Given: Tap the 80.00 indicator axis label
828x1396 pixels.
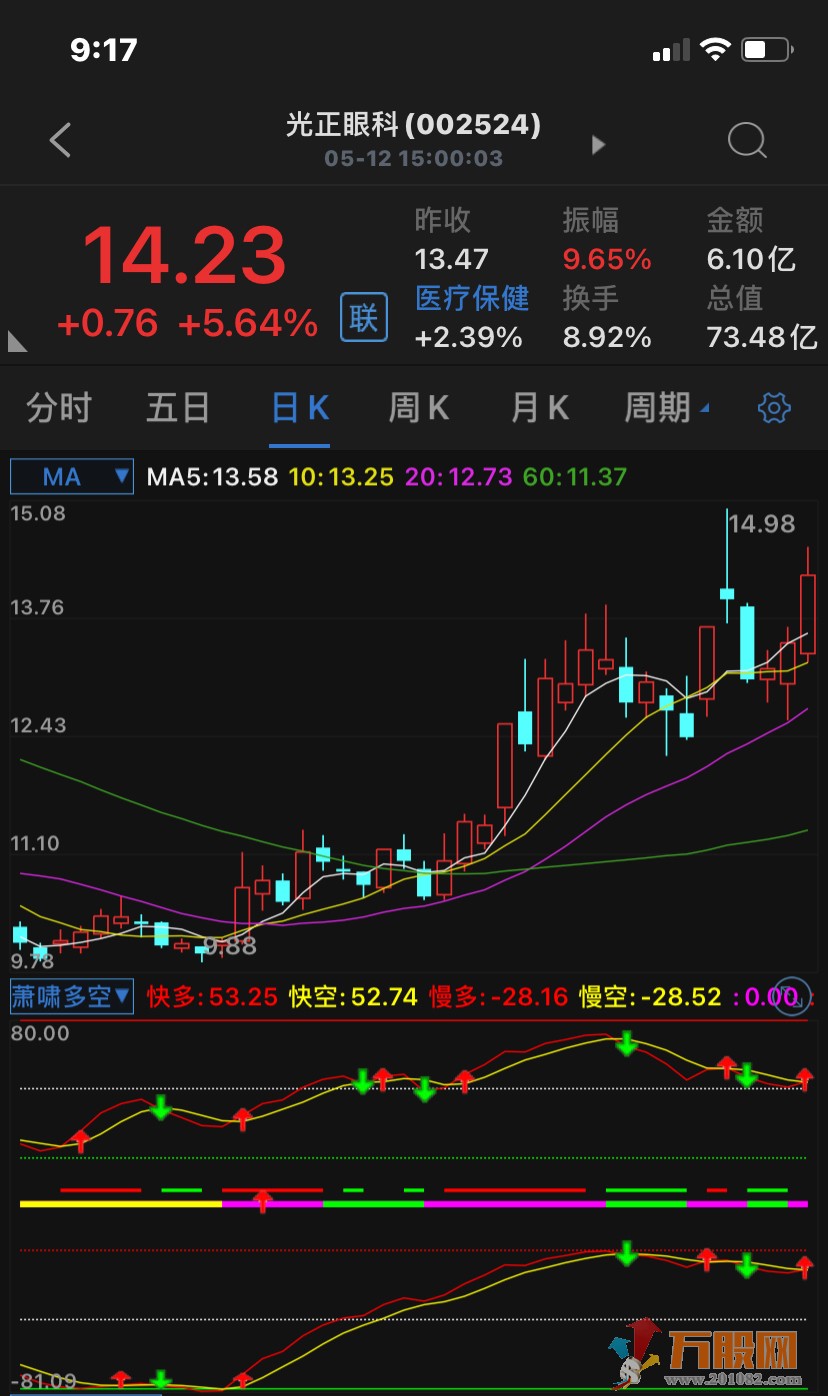Looking at the screenshot, I should pyautogui.click(x=40, y=1033).
